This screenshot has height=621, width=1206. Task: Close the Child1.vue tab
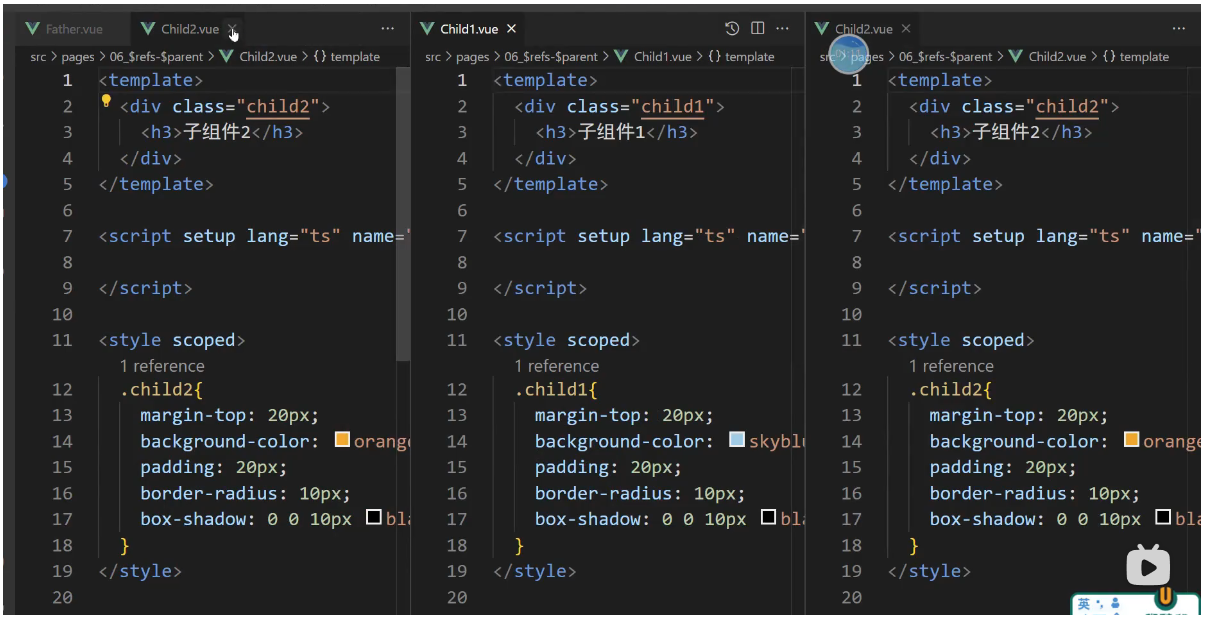coord(511,29)
